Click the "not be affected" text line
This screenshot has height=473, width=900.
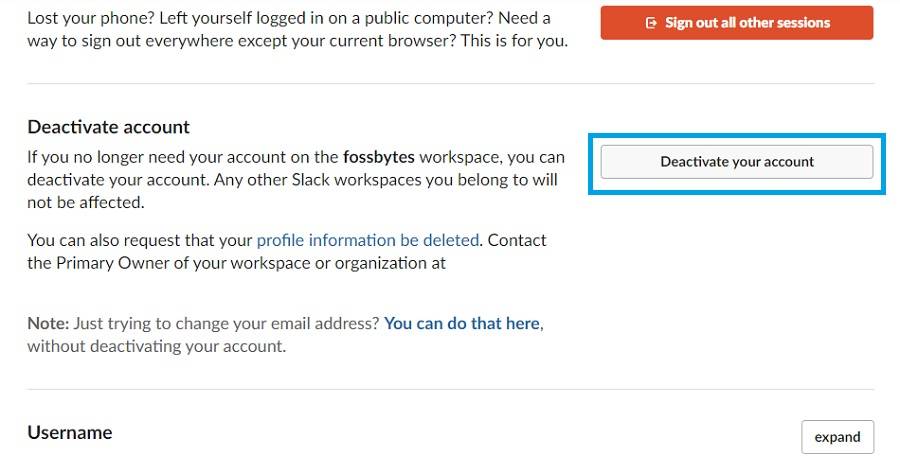[86, 203]
